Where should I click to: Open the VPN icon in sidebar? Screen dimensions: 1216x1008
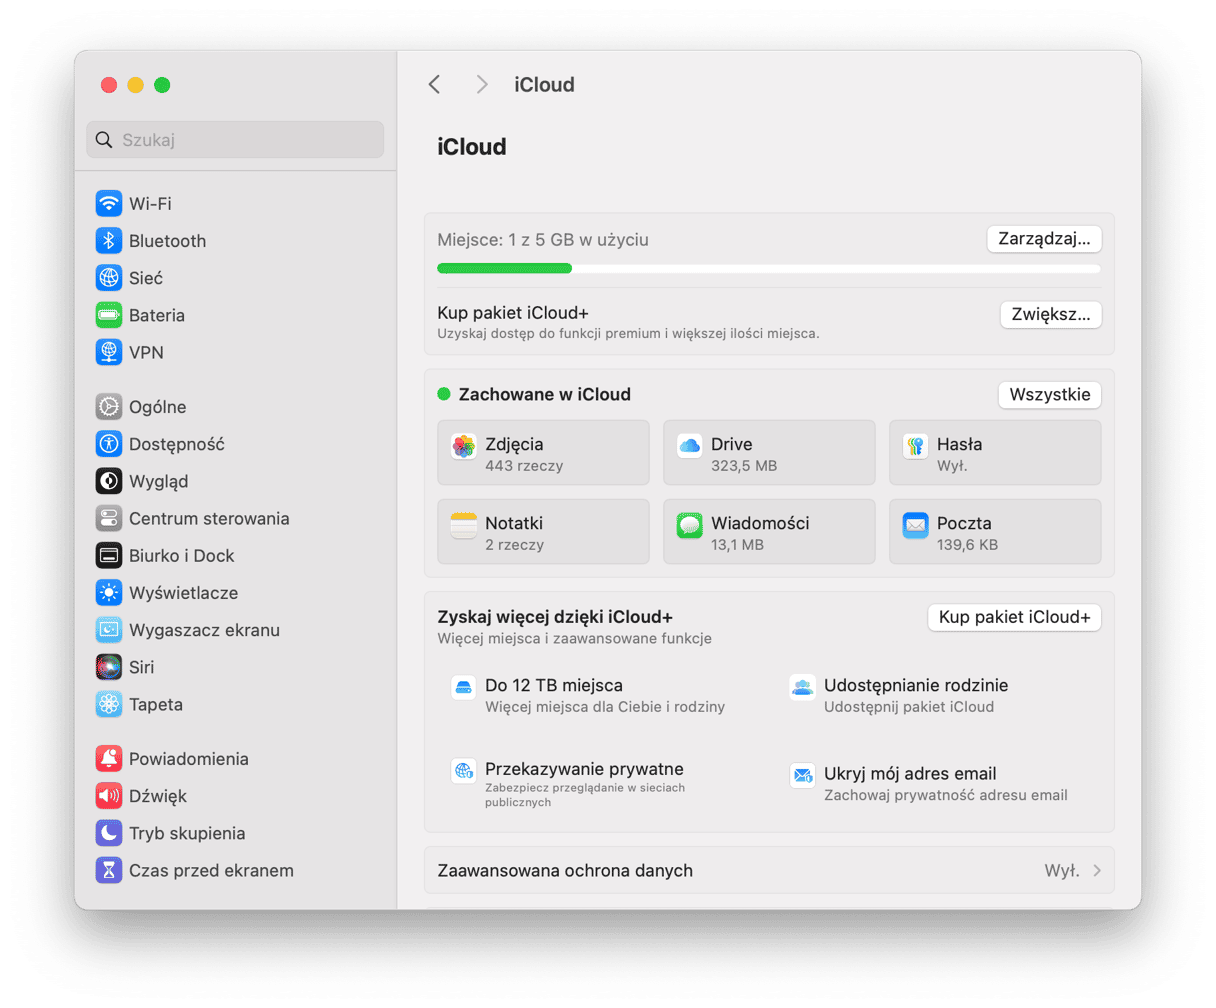tap(109, 352)
